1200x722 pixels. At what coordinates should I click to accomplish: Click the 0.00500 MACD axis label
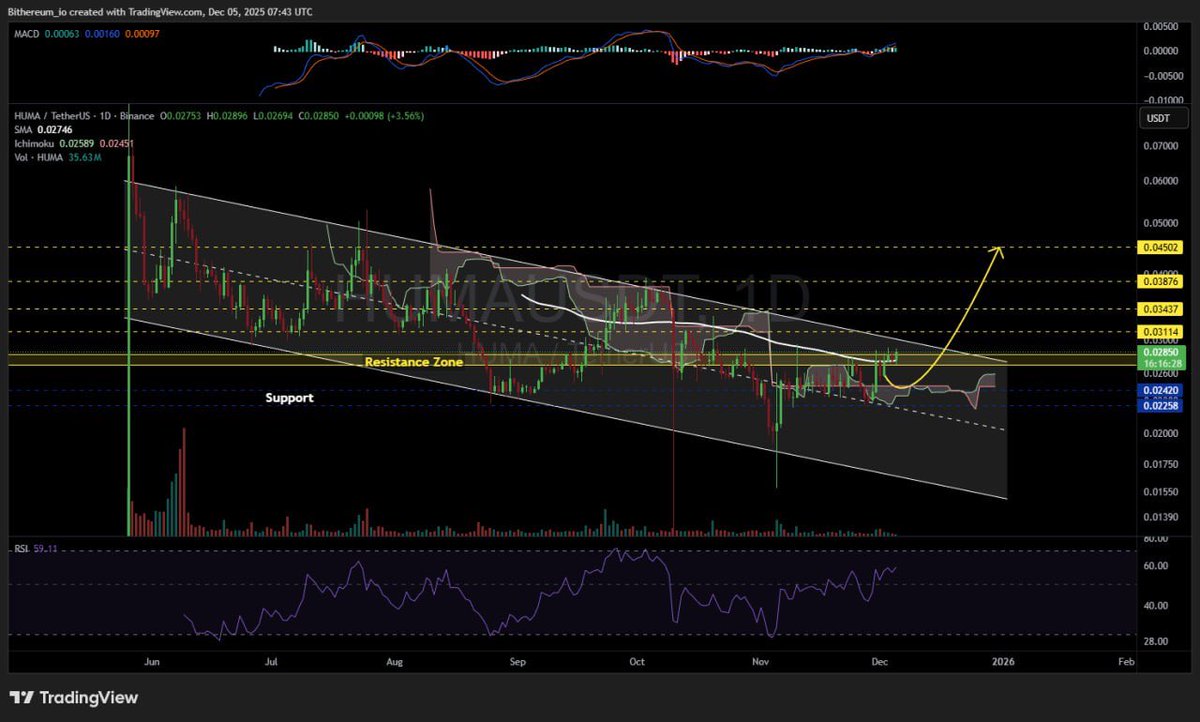(1159, 25)
